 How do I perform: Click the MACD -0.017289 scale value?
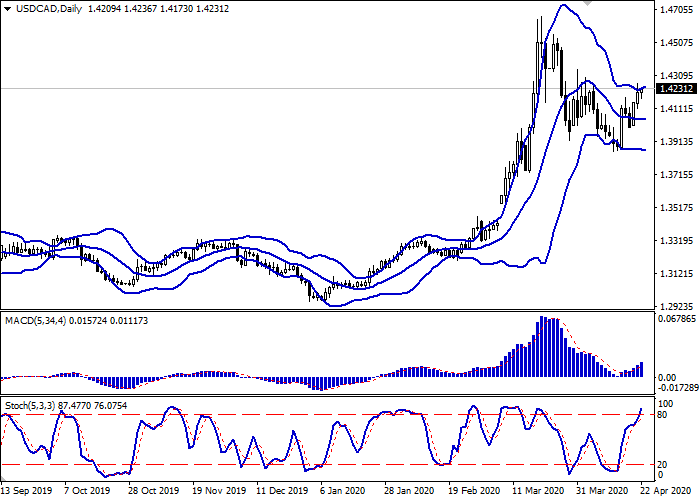677,387
